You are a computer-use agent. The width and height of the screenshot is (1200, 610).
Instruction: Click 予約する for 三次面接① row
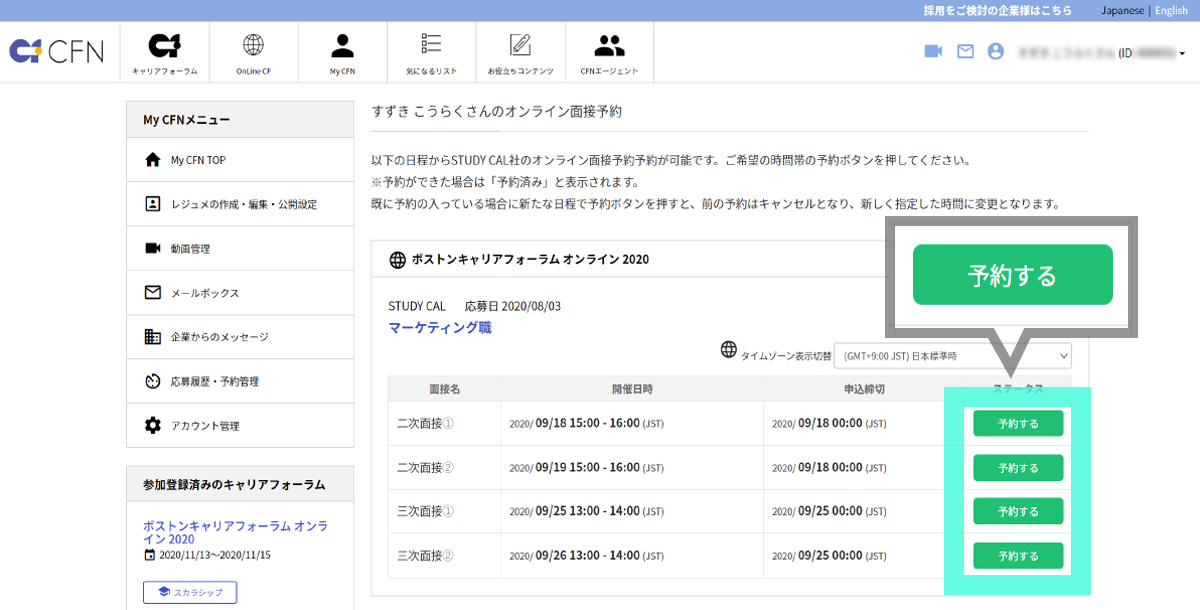[x=1018, y=512]
